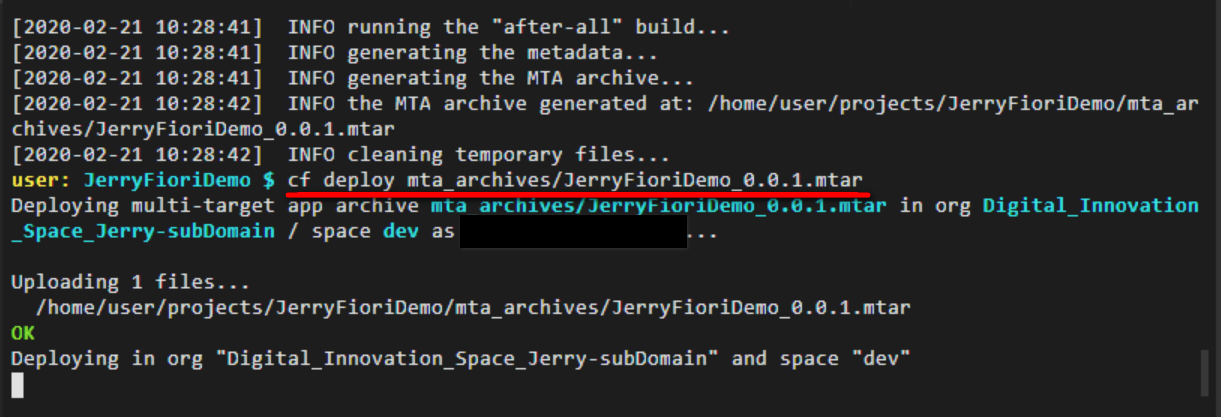Image resolution: width=1221 pixels, height=417 pixels.
Task: Click the wrapped chives/JerryFioriDemo_0.0.1.mtar line
Action: tap(202, 129)
